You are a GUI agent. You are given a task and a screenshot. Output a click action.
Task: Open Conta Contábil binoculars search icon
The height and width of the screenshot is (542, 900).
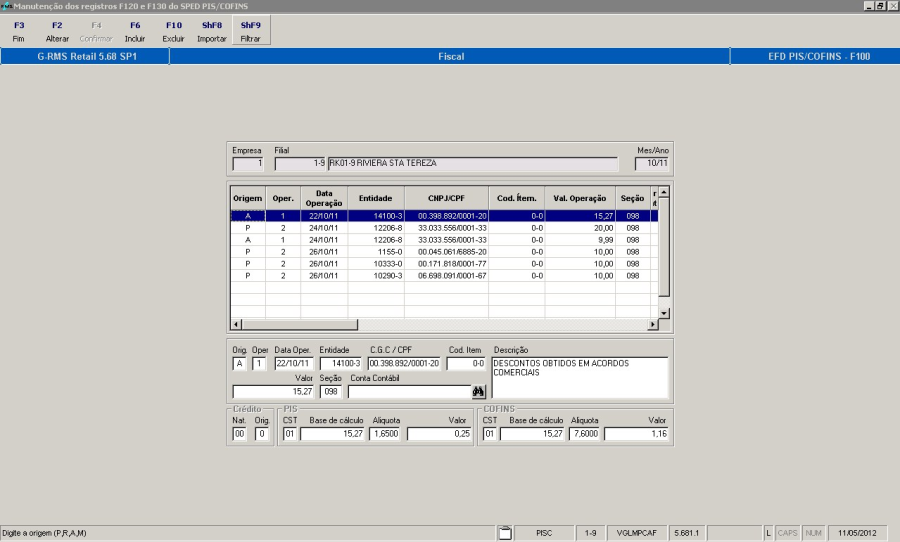tap(478, 392)
